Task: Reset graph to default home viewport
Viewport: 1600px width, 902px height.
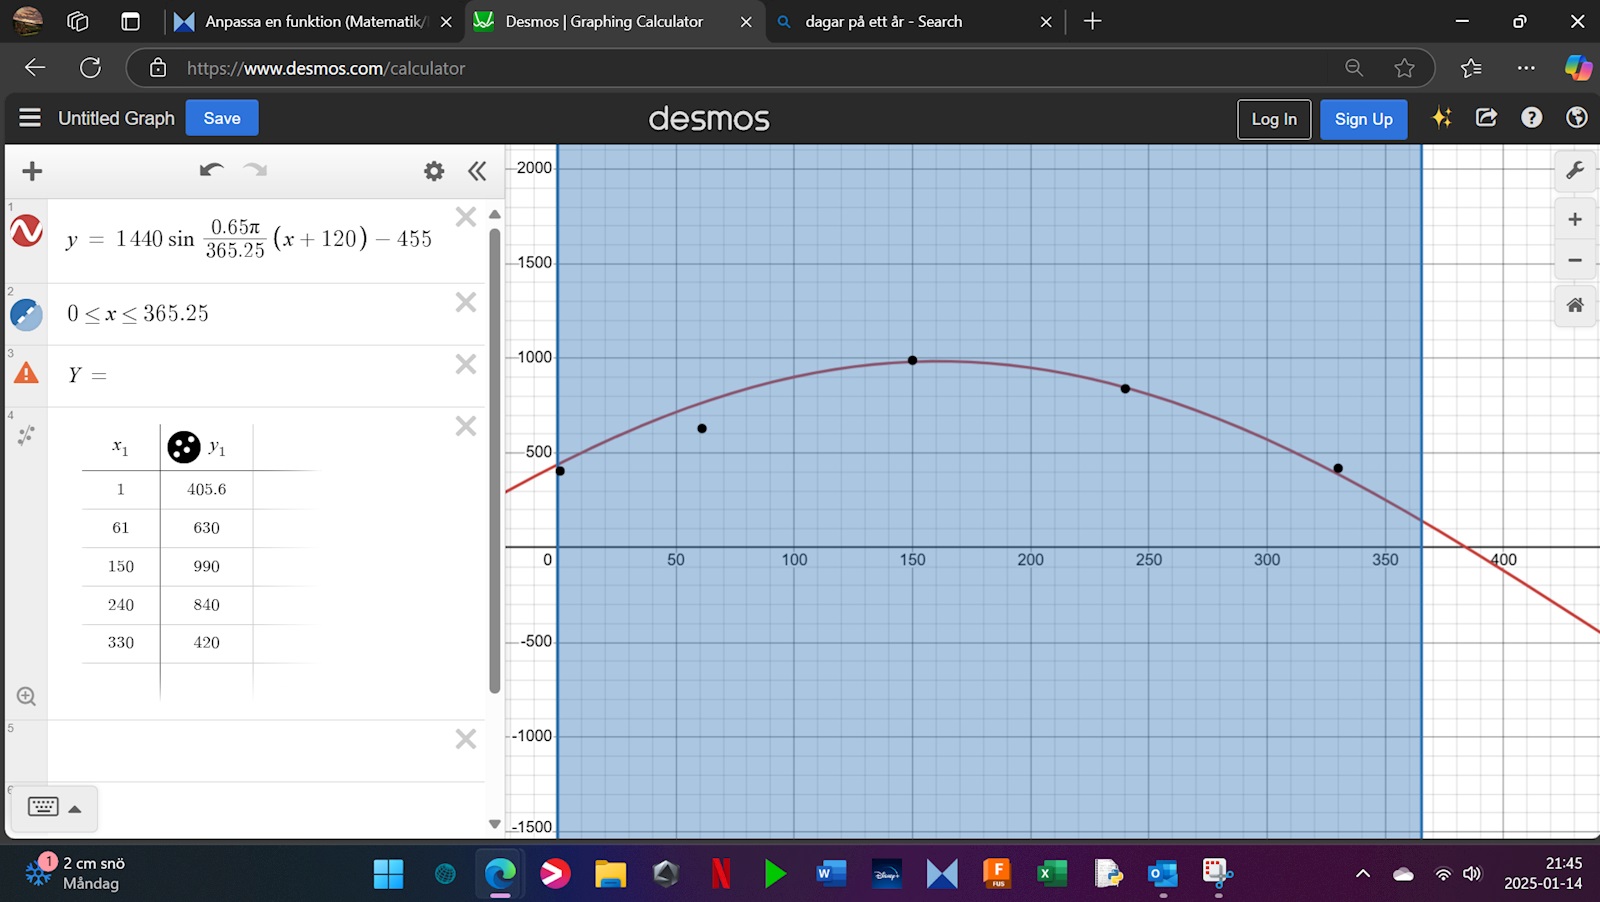Action: coord(1575,305)
